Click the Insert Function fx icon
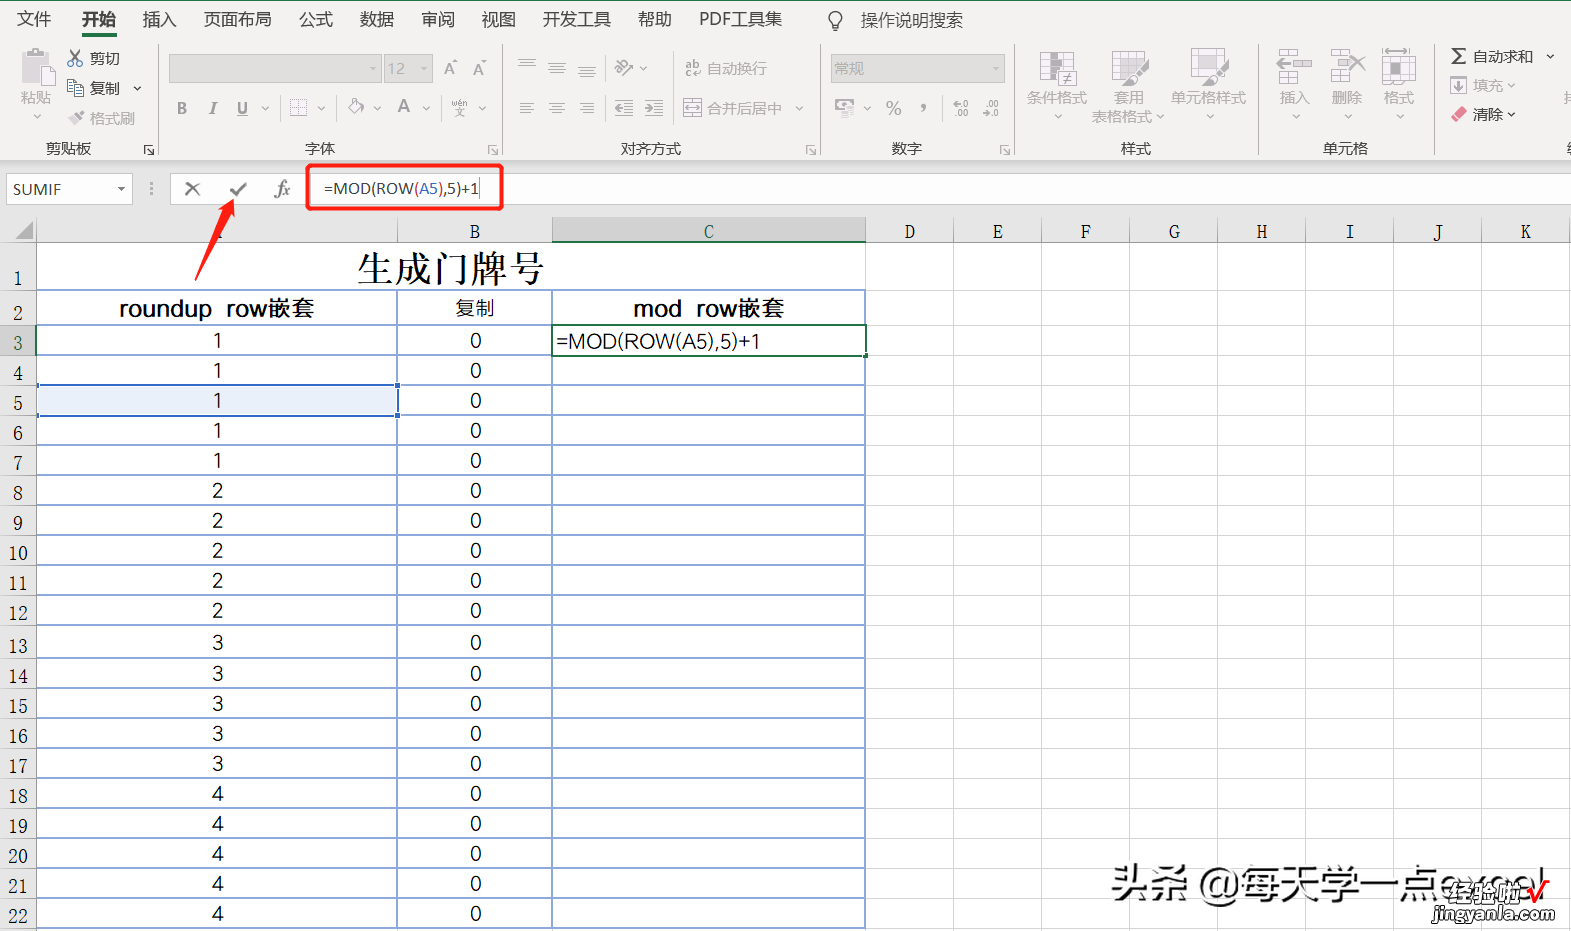 (282, 189)
